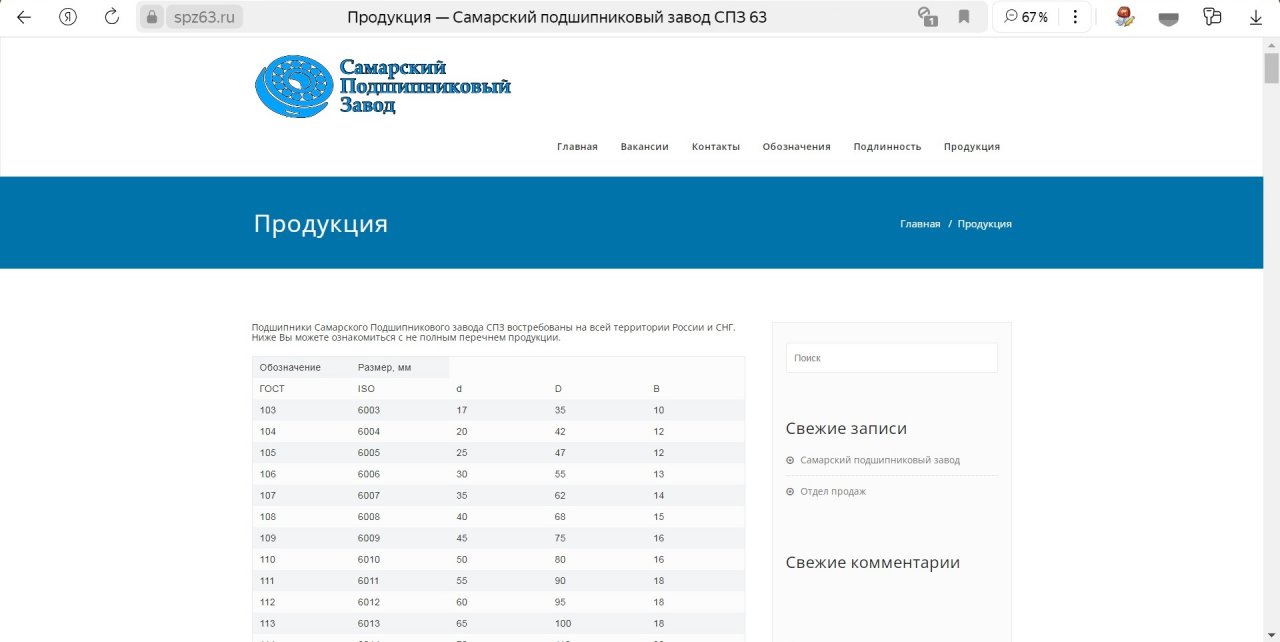The height and width of the screenshot is (642, 1280).
Task: Open Yandex home via the Я icon
Action: click(x=68, y=17)
